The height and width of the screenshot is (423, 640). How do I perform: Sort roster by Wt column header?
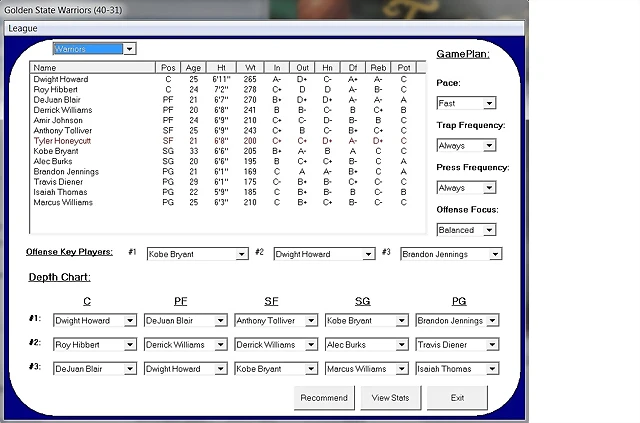pyautogui.click(x=250, y=68)
